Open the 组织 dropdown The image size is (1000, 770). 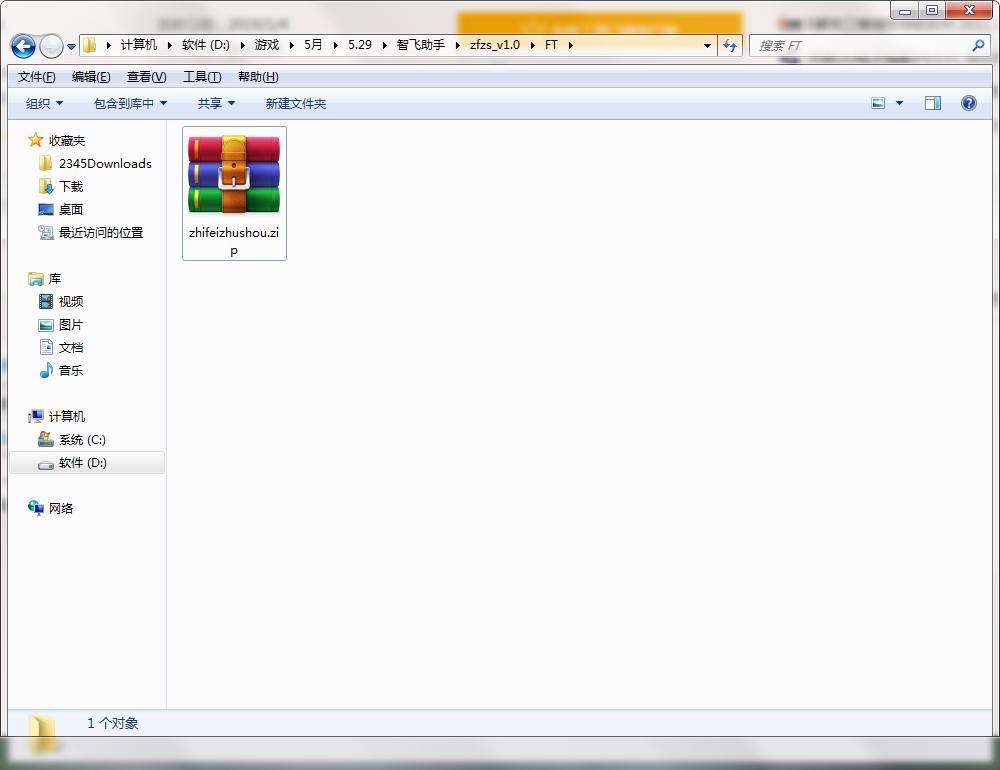pos(44,103)
